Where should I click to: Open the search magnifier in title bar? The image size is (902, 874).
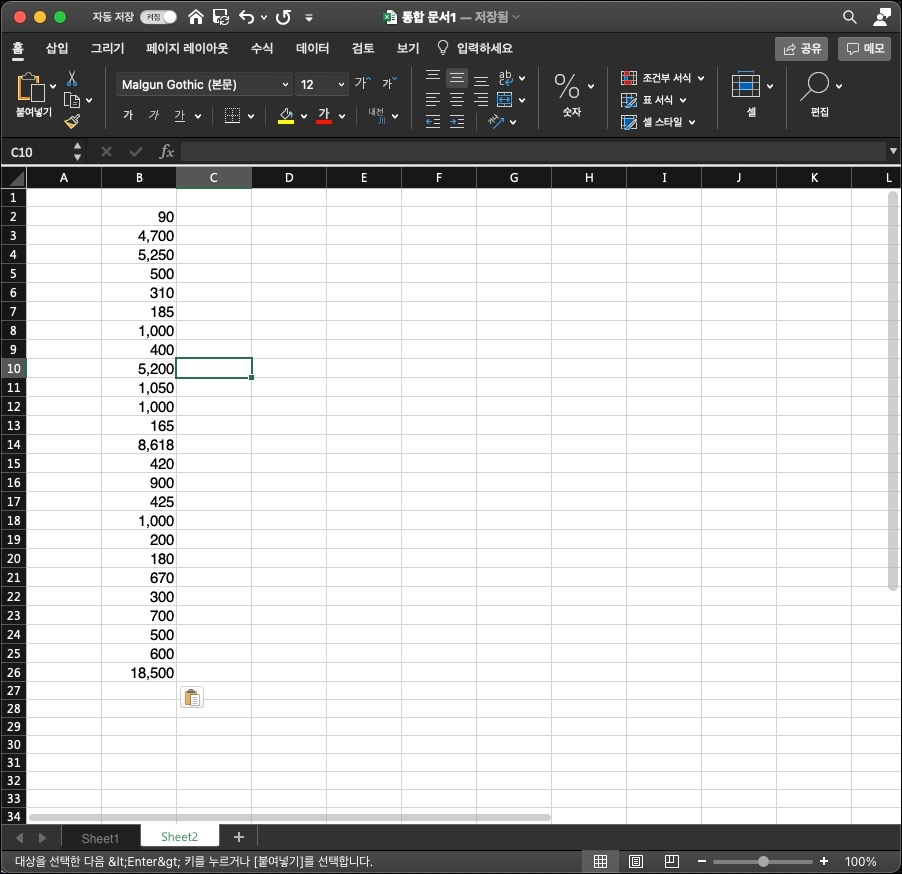(x=849, y=17)
